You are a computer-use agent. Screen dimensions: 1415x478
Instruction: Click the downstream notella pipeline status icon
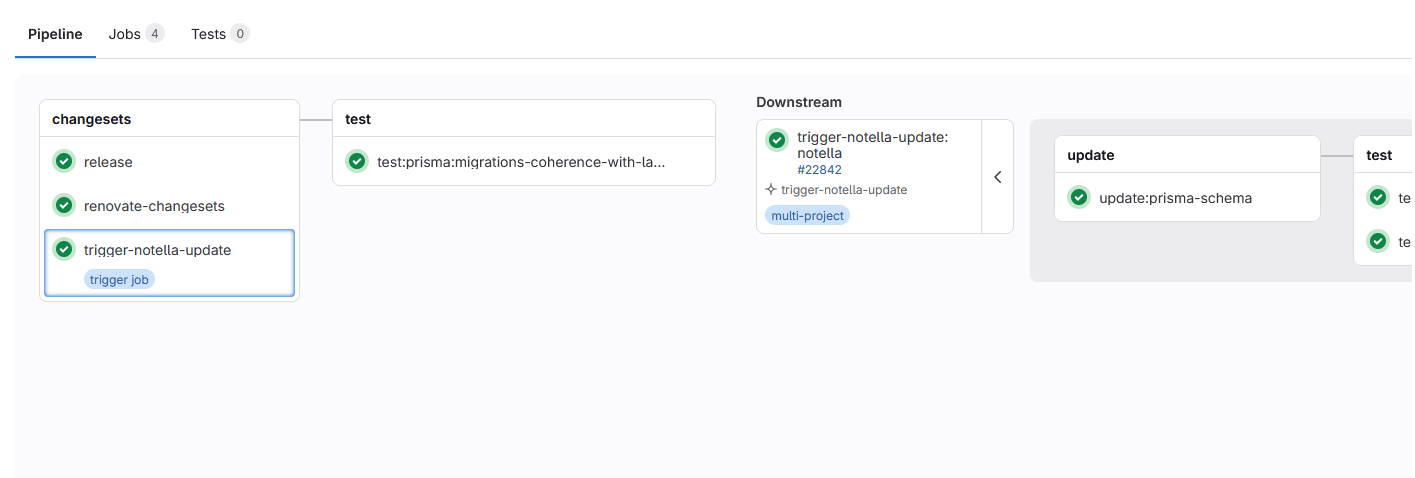[x=777, y=140]
